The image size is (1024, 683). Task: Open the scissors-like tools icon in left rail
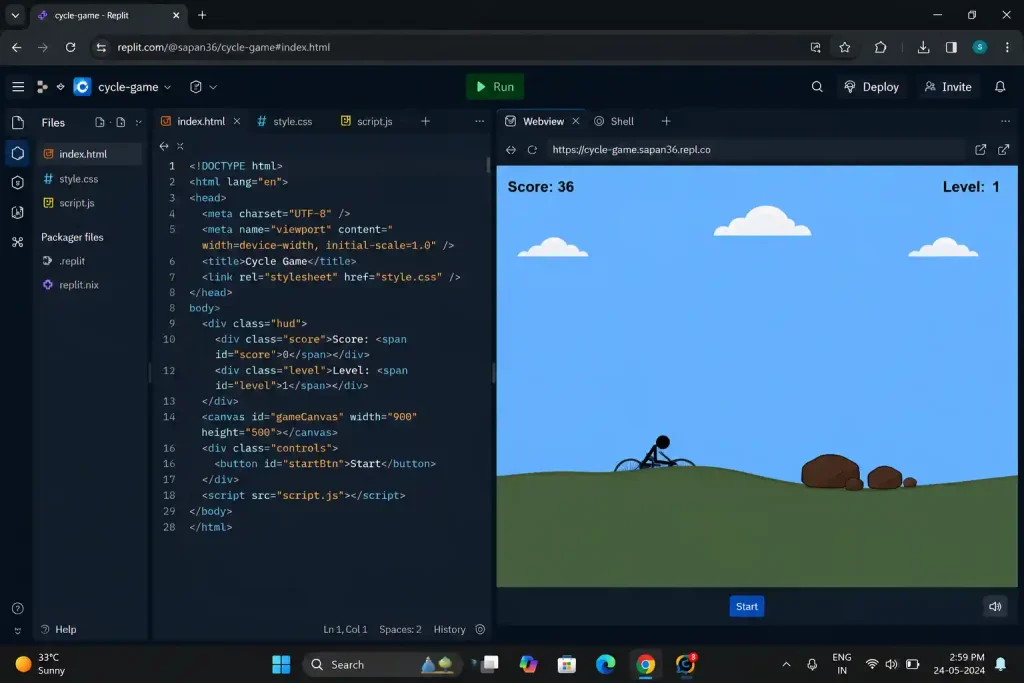(x=18, y=242)
